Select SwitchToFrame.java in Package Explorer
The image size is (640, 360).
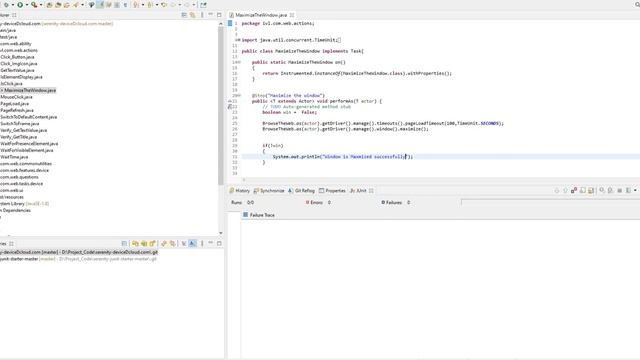click(20, 124)
